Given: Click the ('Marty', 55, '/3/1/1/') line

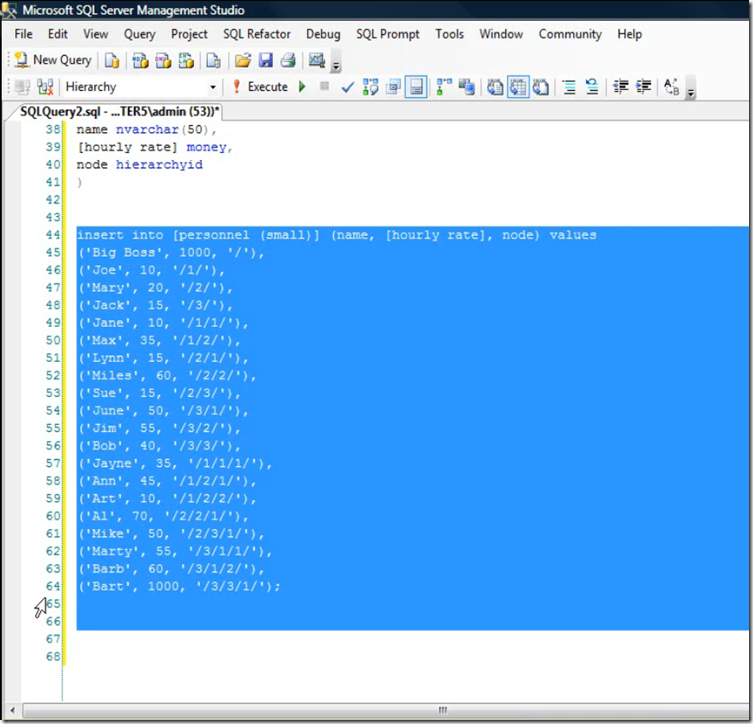Looking at the screenshot, I should (x=175, y=551).
